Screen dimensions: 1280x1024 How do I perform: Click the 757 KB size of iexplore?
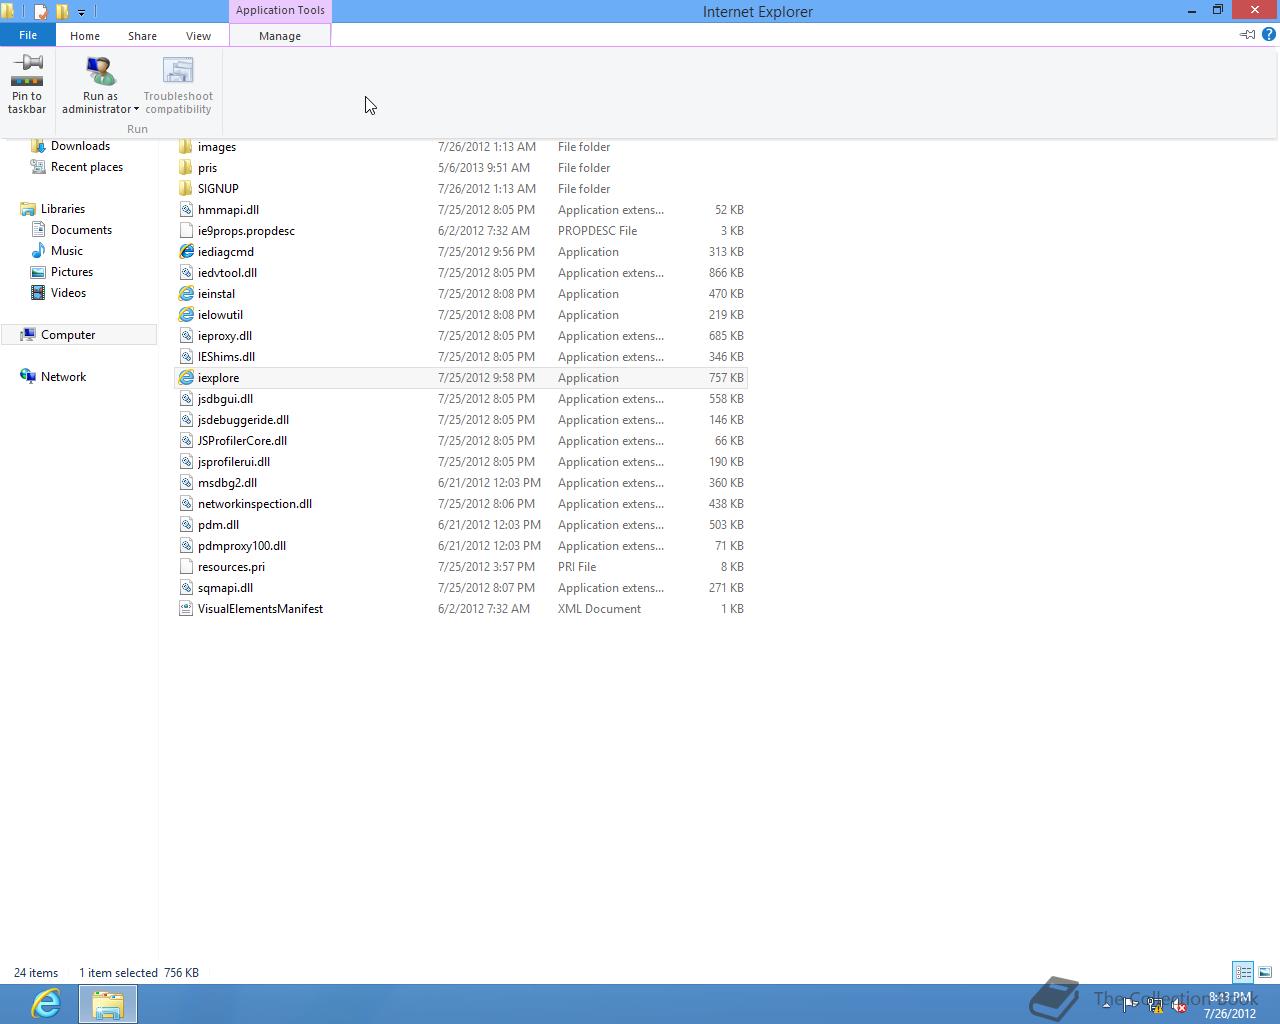[x=727, y=378]
